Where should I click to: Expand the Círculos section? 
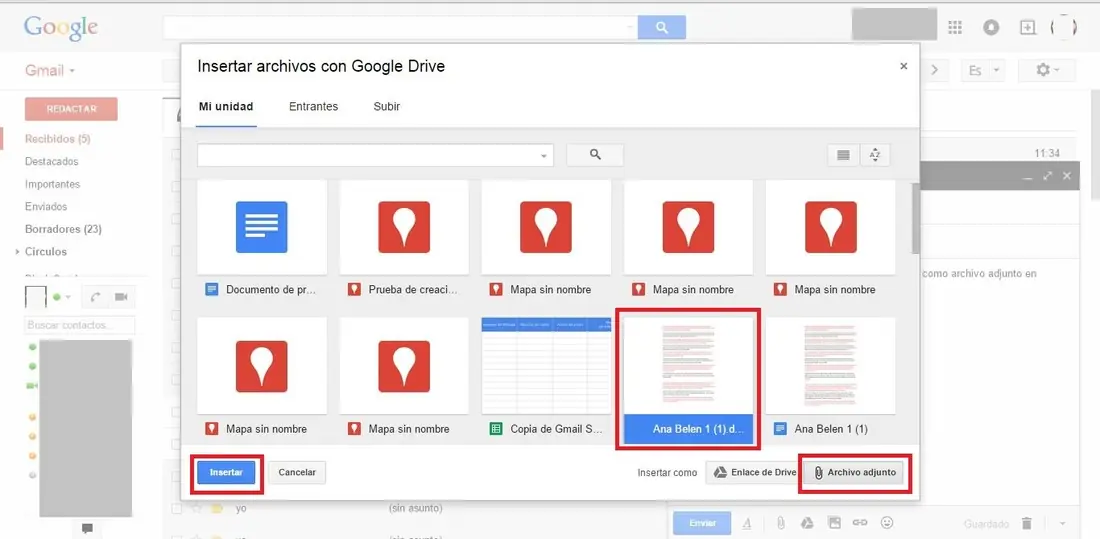pyautogui.click(x=17, y=251)
